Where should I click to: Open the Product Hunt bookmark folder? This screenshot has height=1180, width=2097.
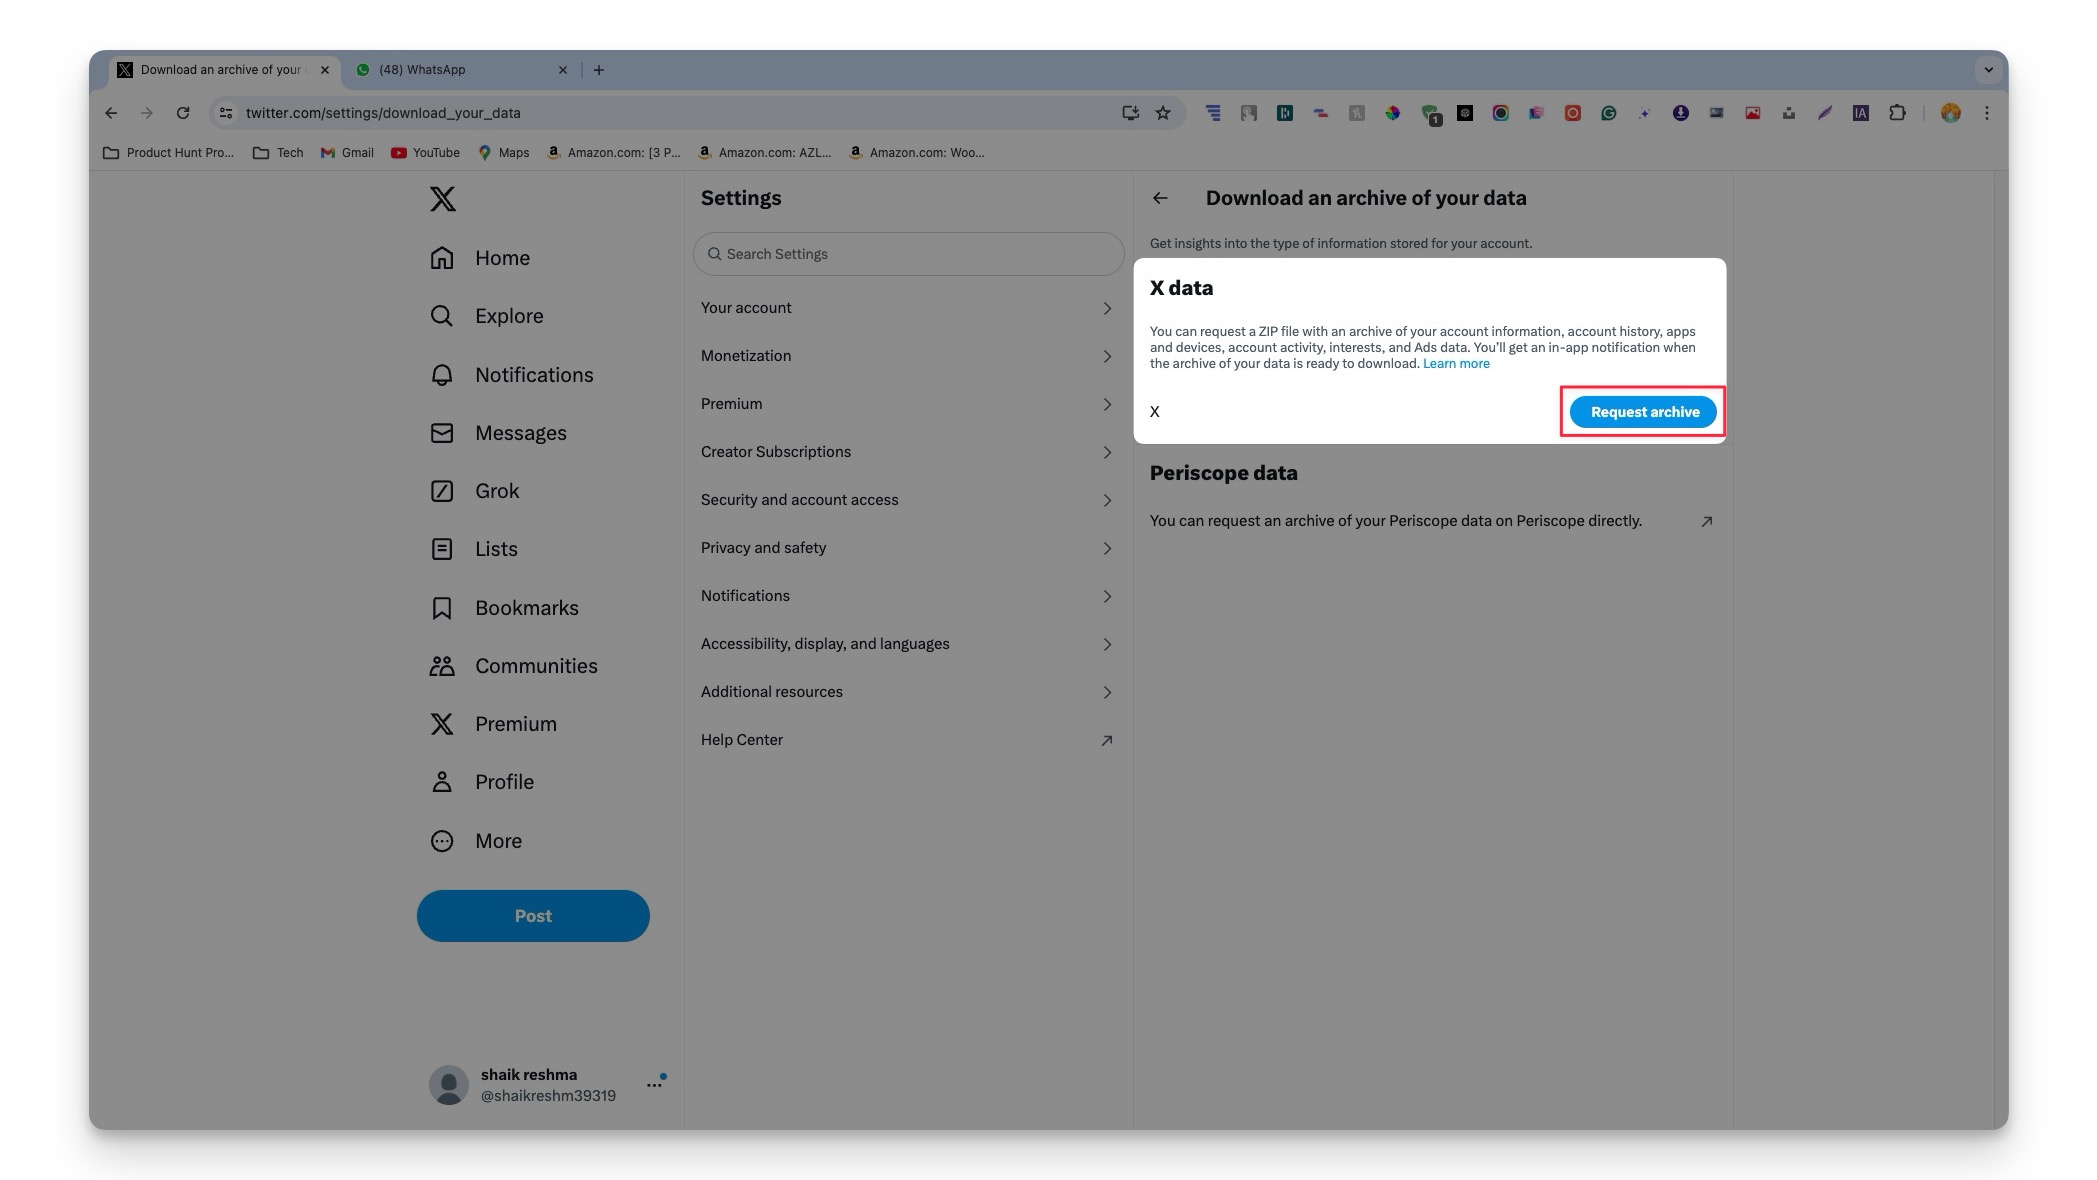tap(169, 153)
